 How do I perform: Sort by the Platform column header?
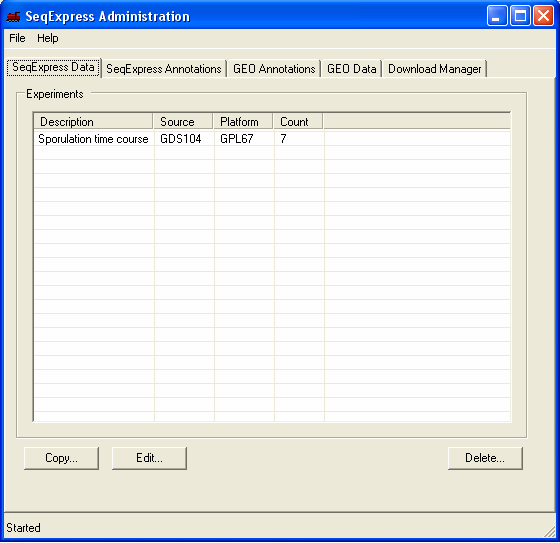coord(243,121)
